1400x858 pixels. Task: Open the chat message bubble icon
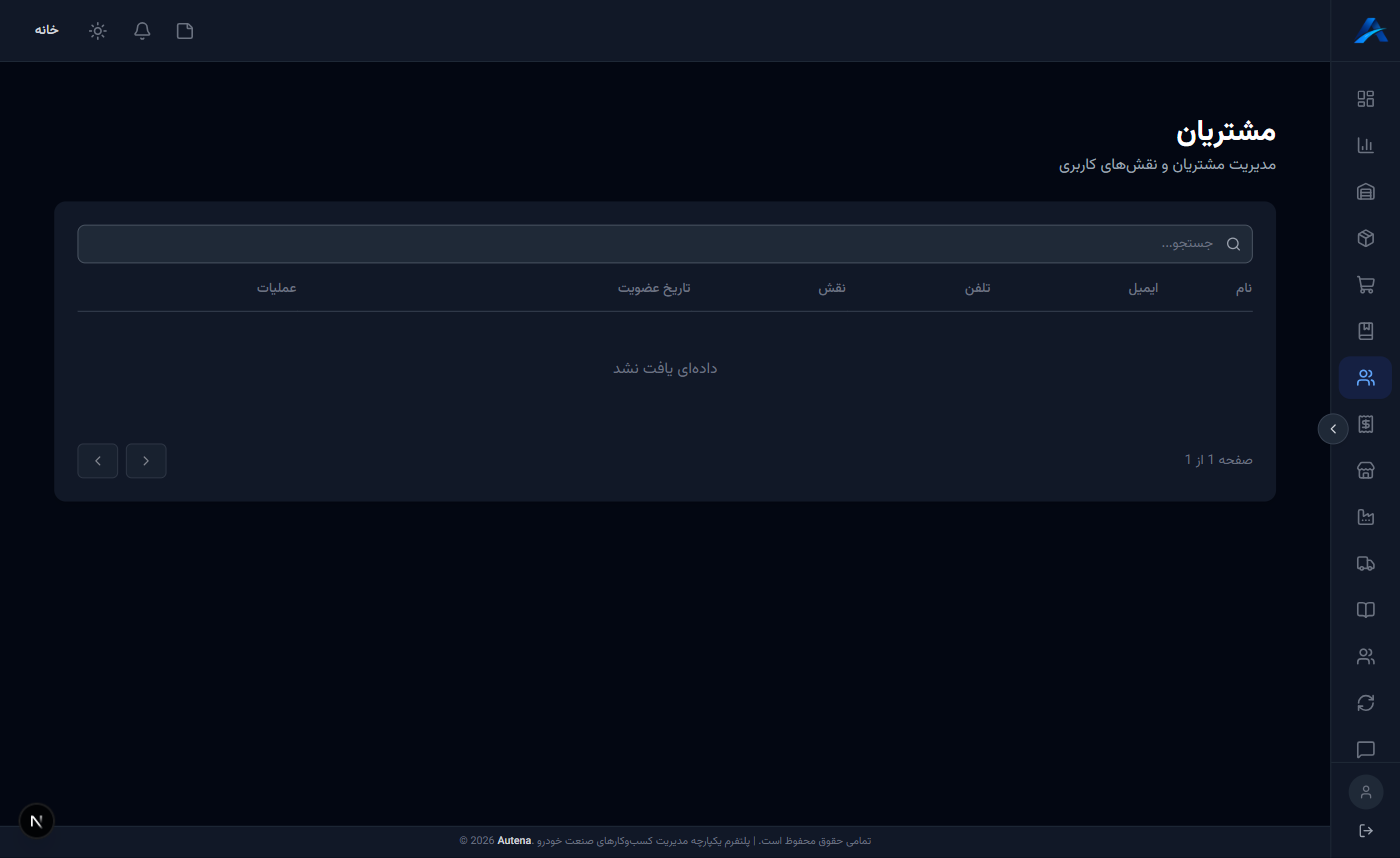point(1365,749)
